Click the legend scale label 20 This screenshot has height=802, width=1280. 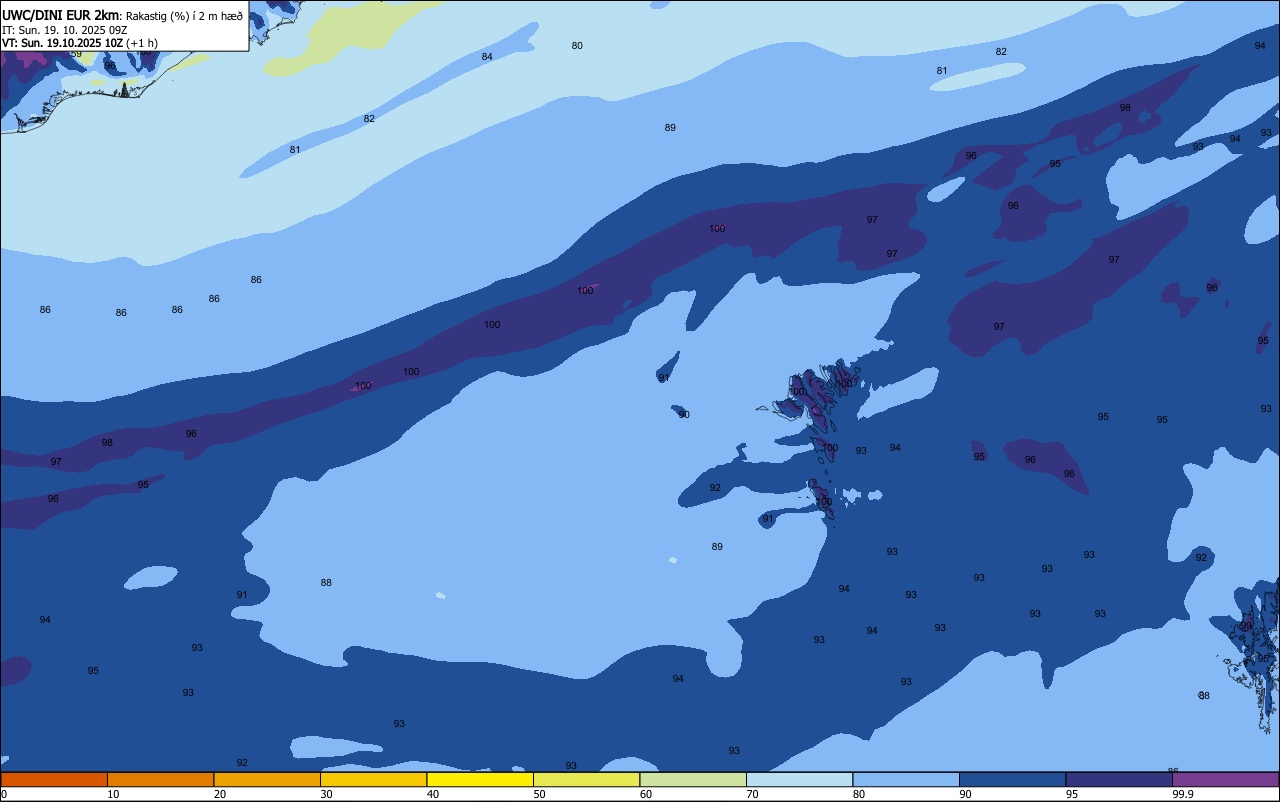click(220, 794)
